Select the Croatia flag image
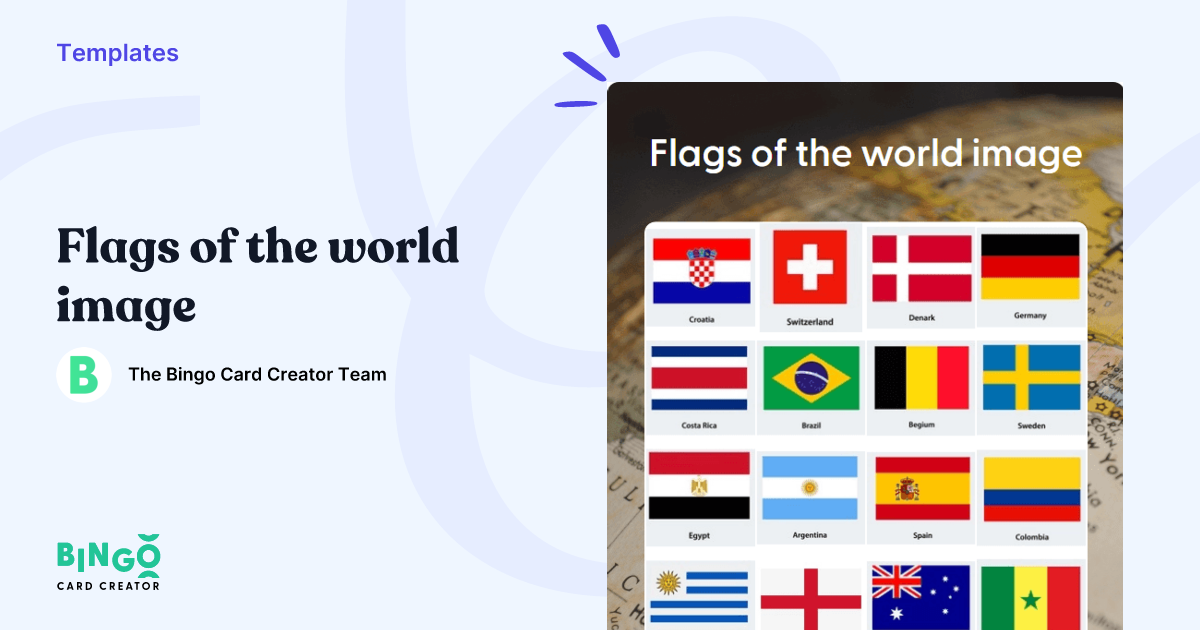The height and width of the screenshot is (630, 1200). click(x=699, y=270)
